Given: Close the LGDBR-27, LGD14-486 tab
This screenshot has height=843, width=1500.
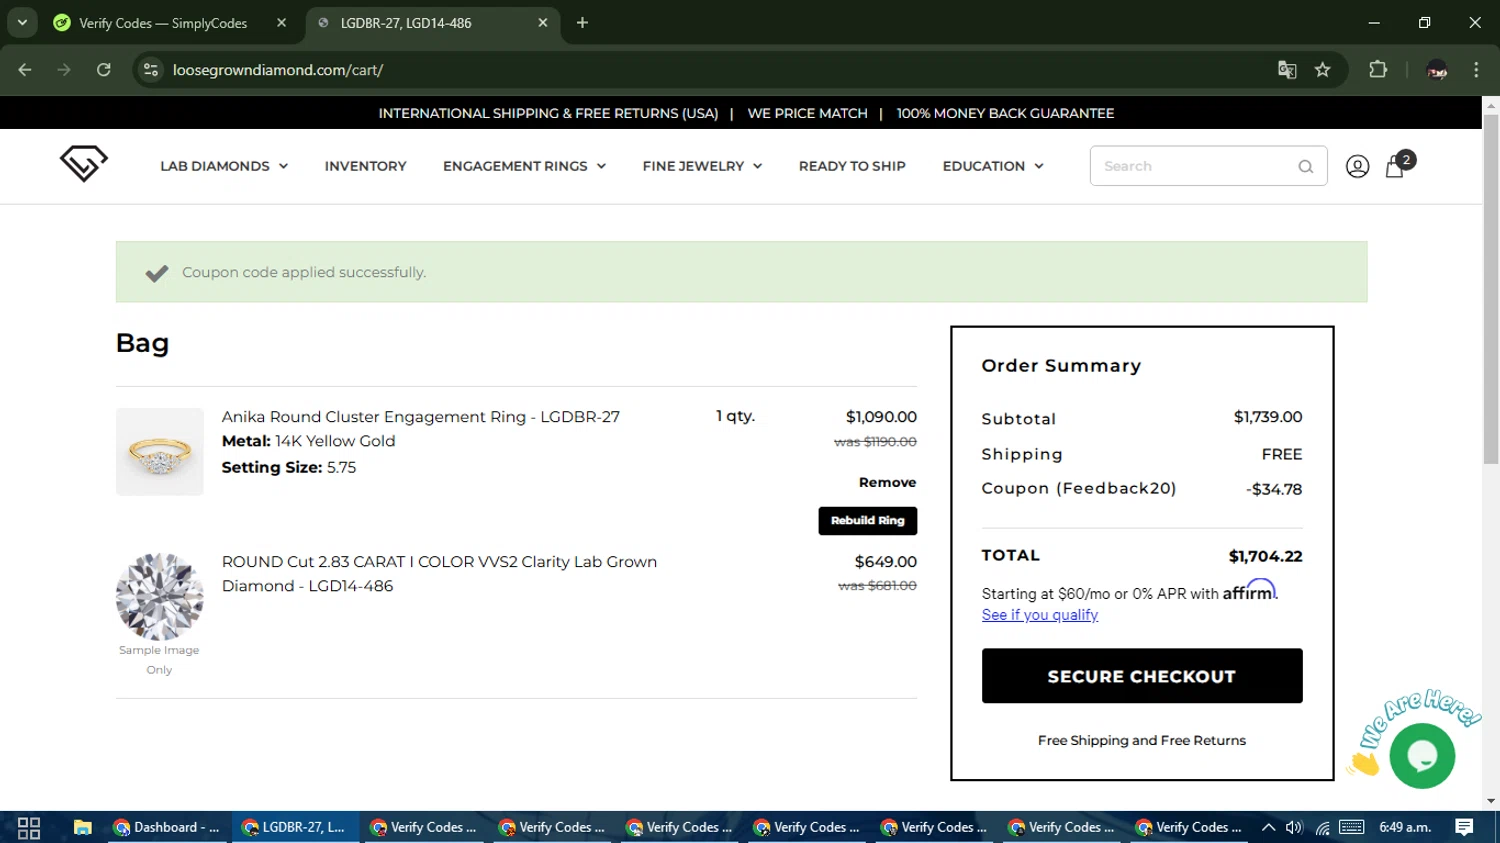Looking at the screenshot, I should click(542, 23).
